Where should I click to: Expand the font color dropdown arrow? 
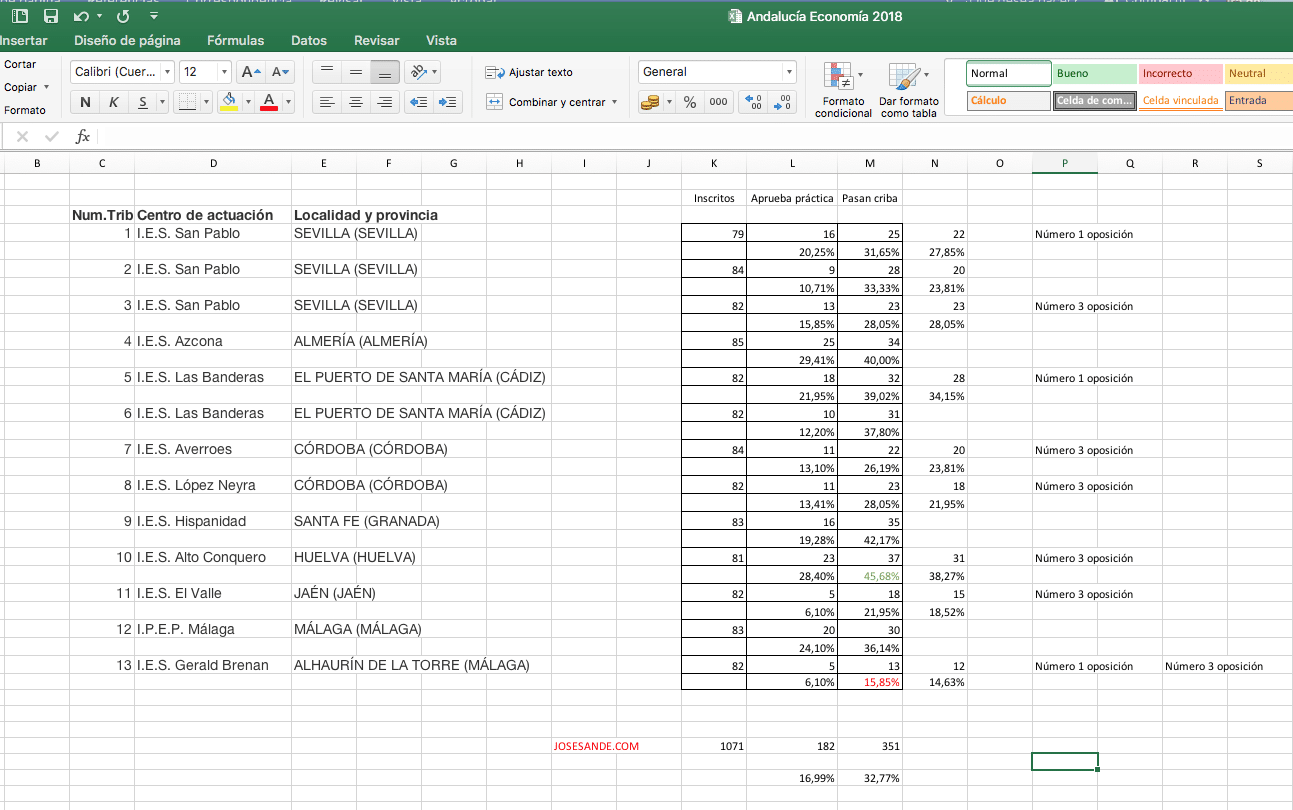coord(289,102)
